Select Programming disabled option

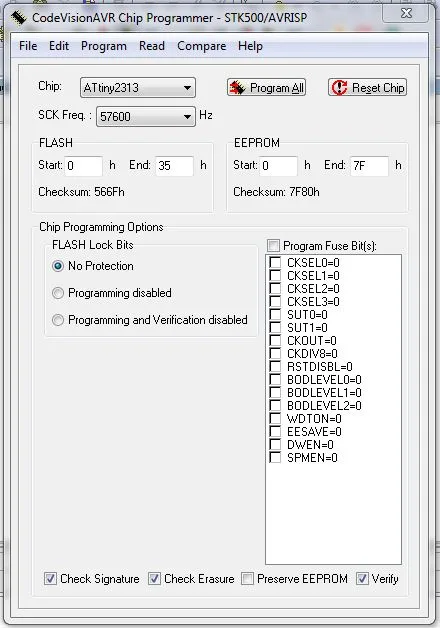(58, 293)
